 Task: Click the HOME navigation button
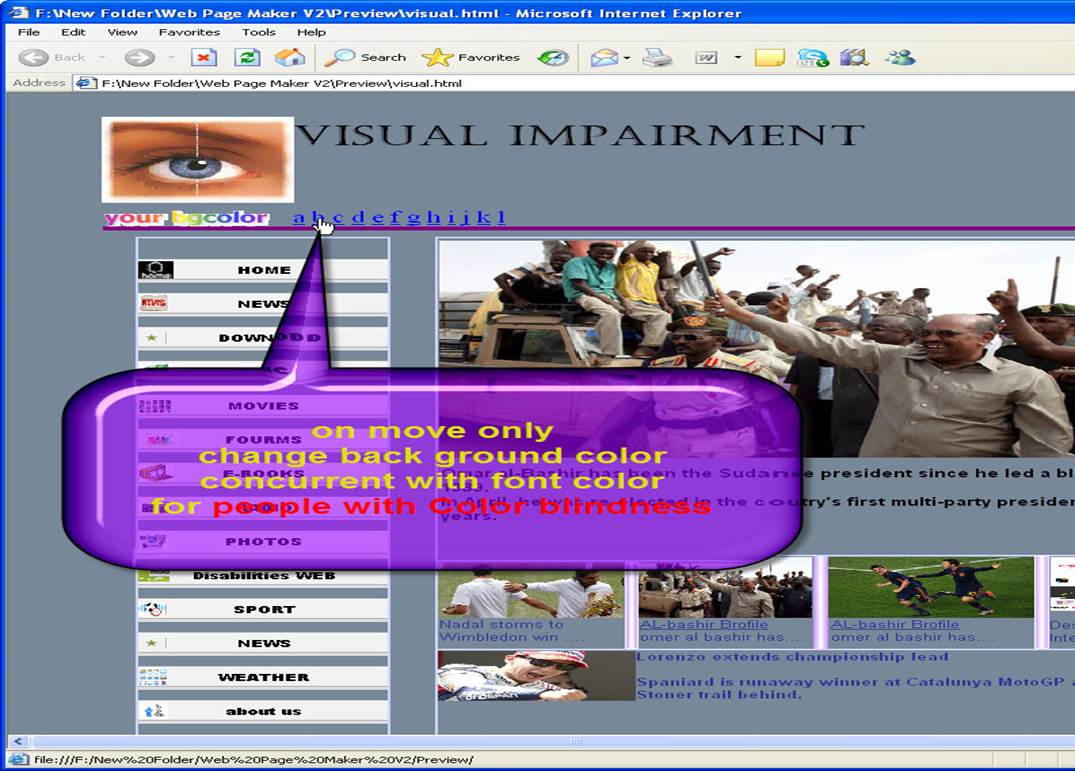point(263,270)
